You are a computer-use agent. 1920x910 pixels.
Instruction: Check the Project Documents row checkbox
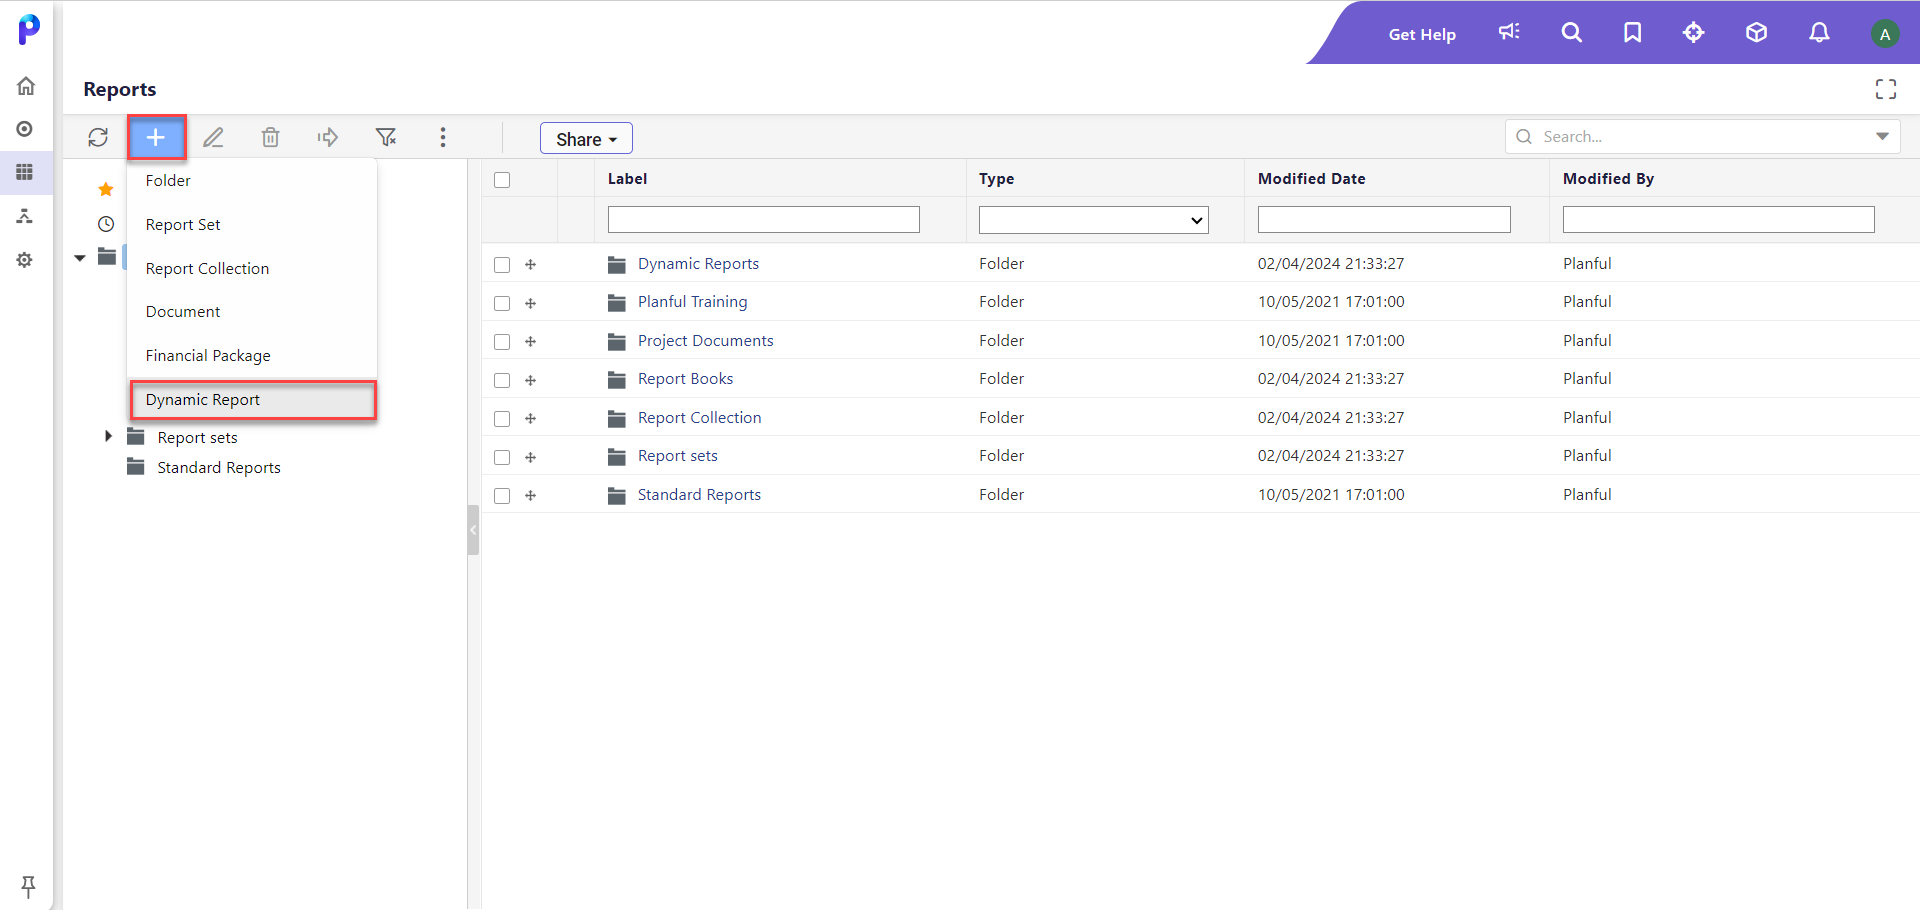(502, 342)
